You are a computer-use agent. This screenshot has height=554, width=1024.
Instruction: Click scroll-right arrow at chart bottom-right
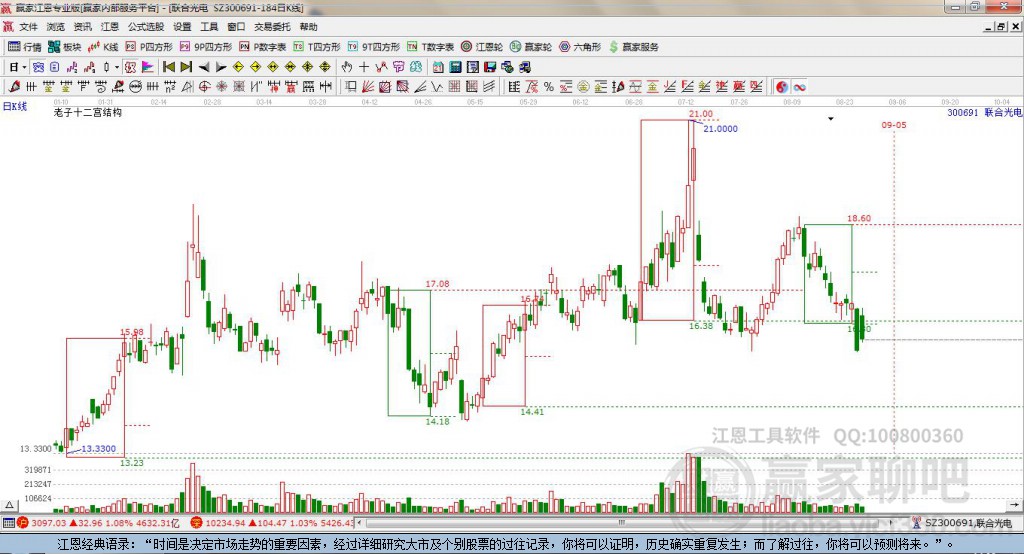click(1014, 505)
